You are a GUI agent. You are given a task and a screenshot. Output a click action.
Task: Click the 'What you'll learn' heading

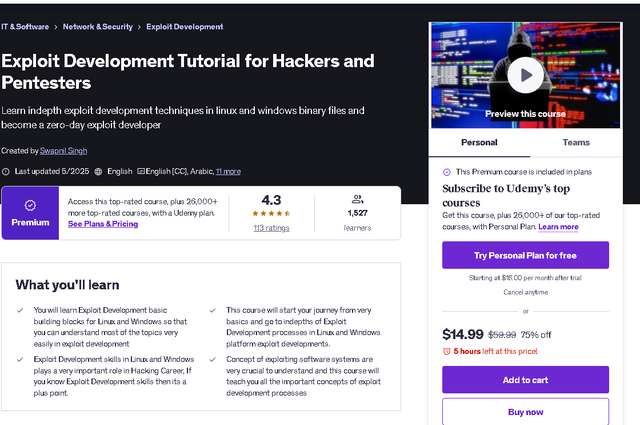(67, 285)
